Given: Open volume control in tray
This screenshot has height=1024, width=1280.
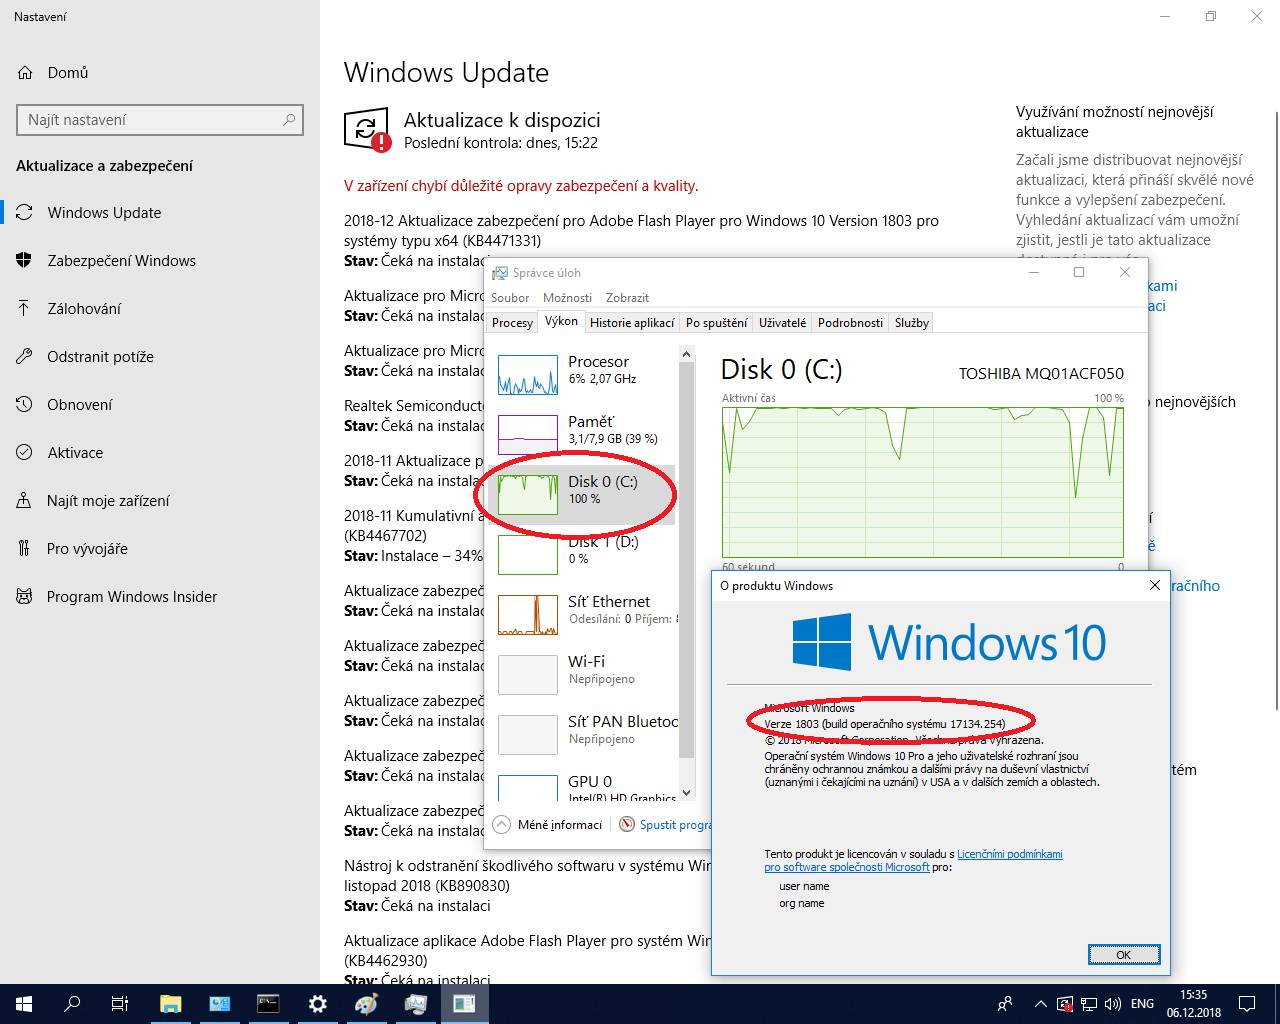Looking at the screenshot, I should click(1114, 1004).
